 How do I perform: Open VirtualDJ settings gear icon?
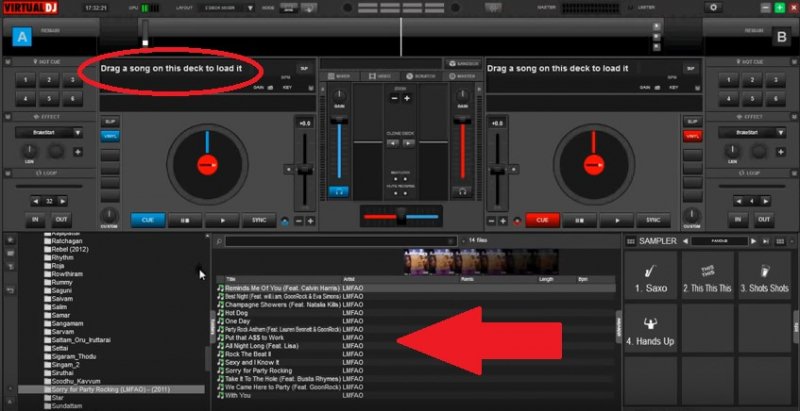pyautogui.click(x=713, y=8)
